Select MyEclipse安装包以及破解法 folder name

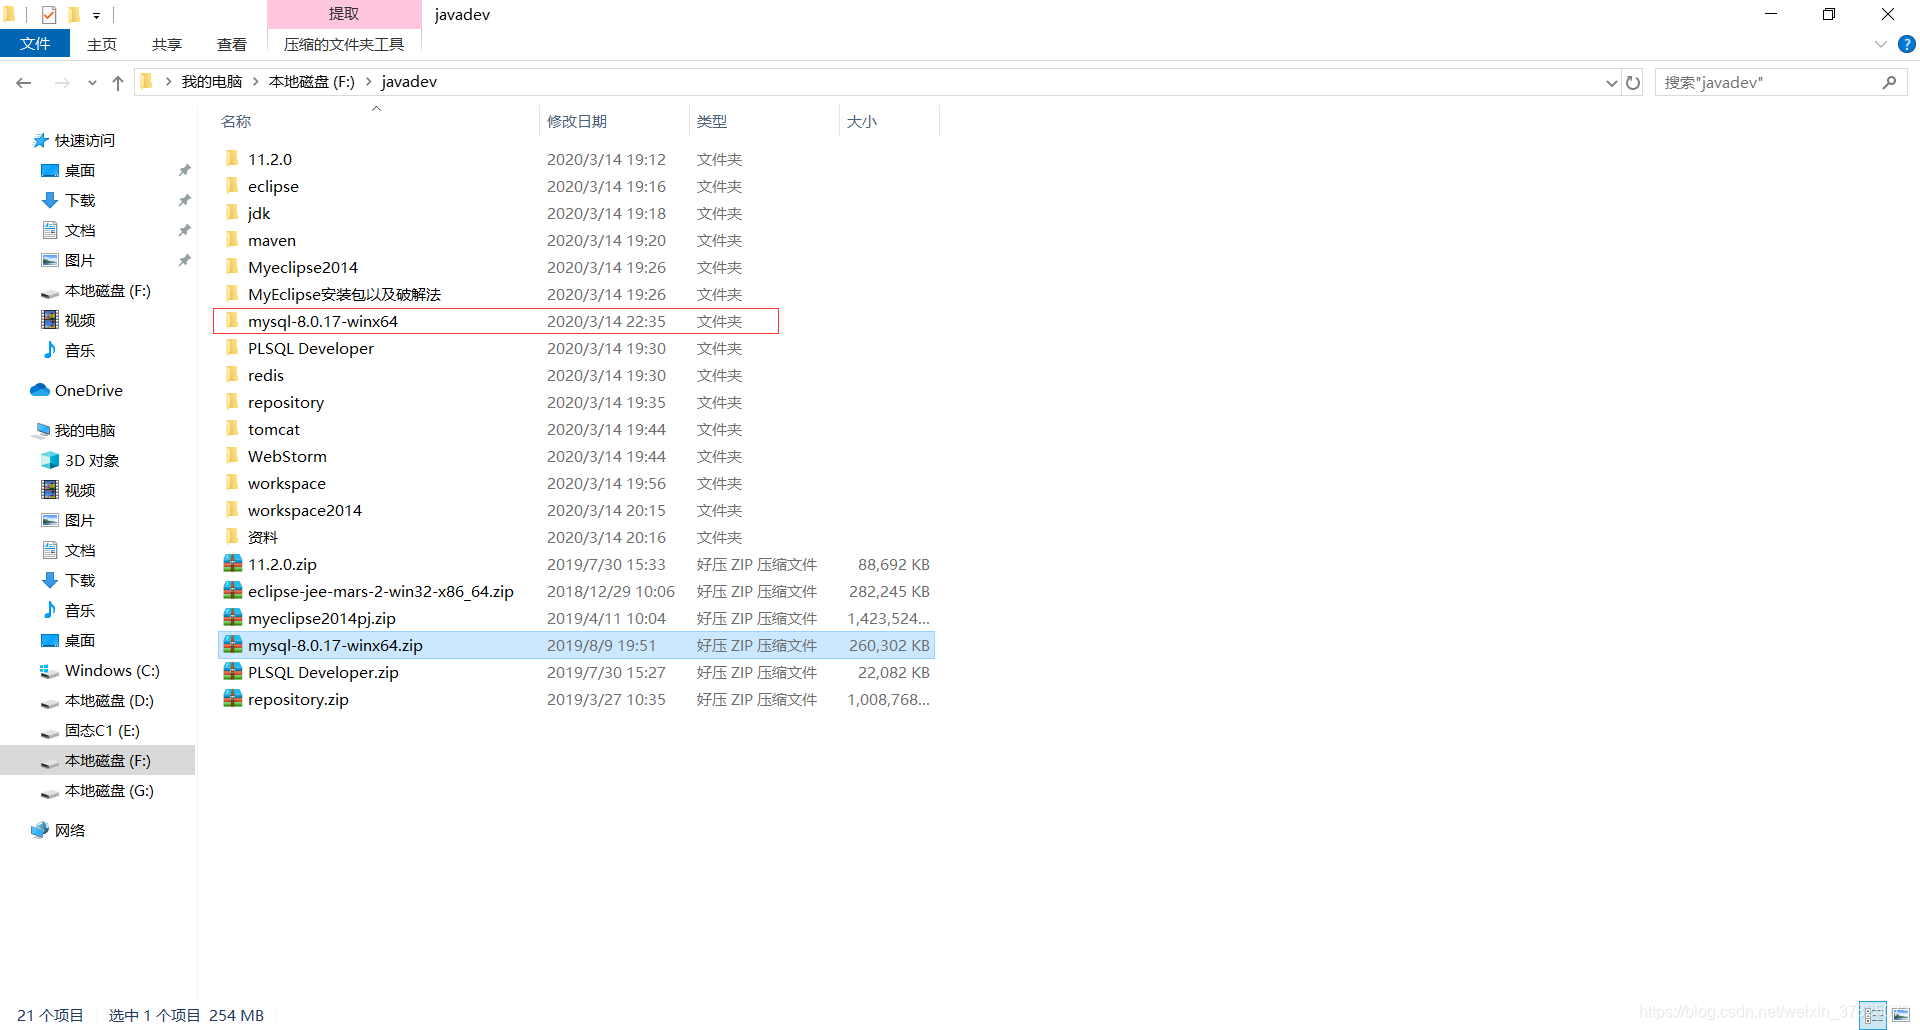tap(344, 294)
